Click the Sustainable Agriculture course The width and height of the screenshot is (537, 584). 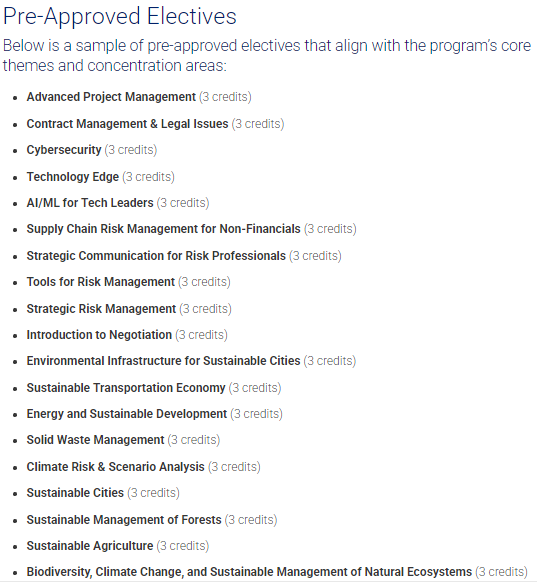pyautogui.click(x=90, y=546)
